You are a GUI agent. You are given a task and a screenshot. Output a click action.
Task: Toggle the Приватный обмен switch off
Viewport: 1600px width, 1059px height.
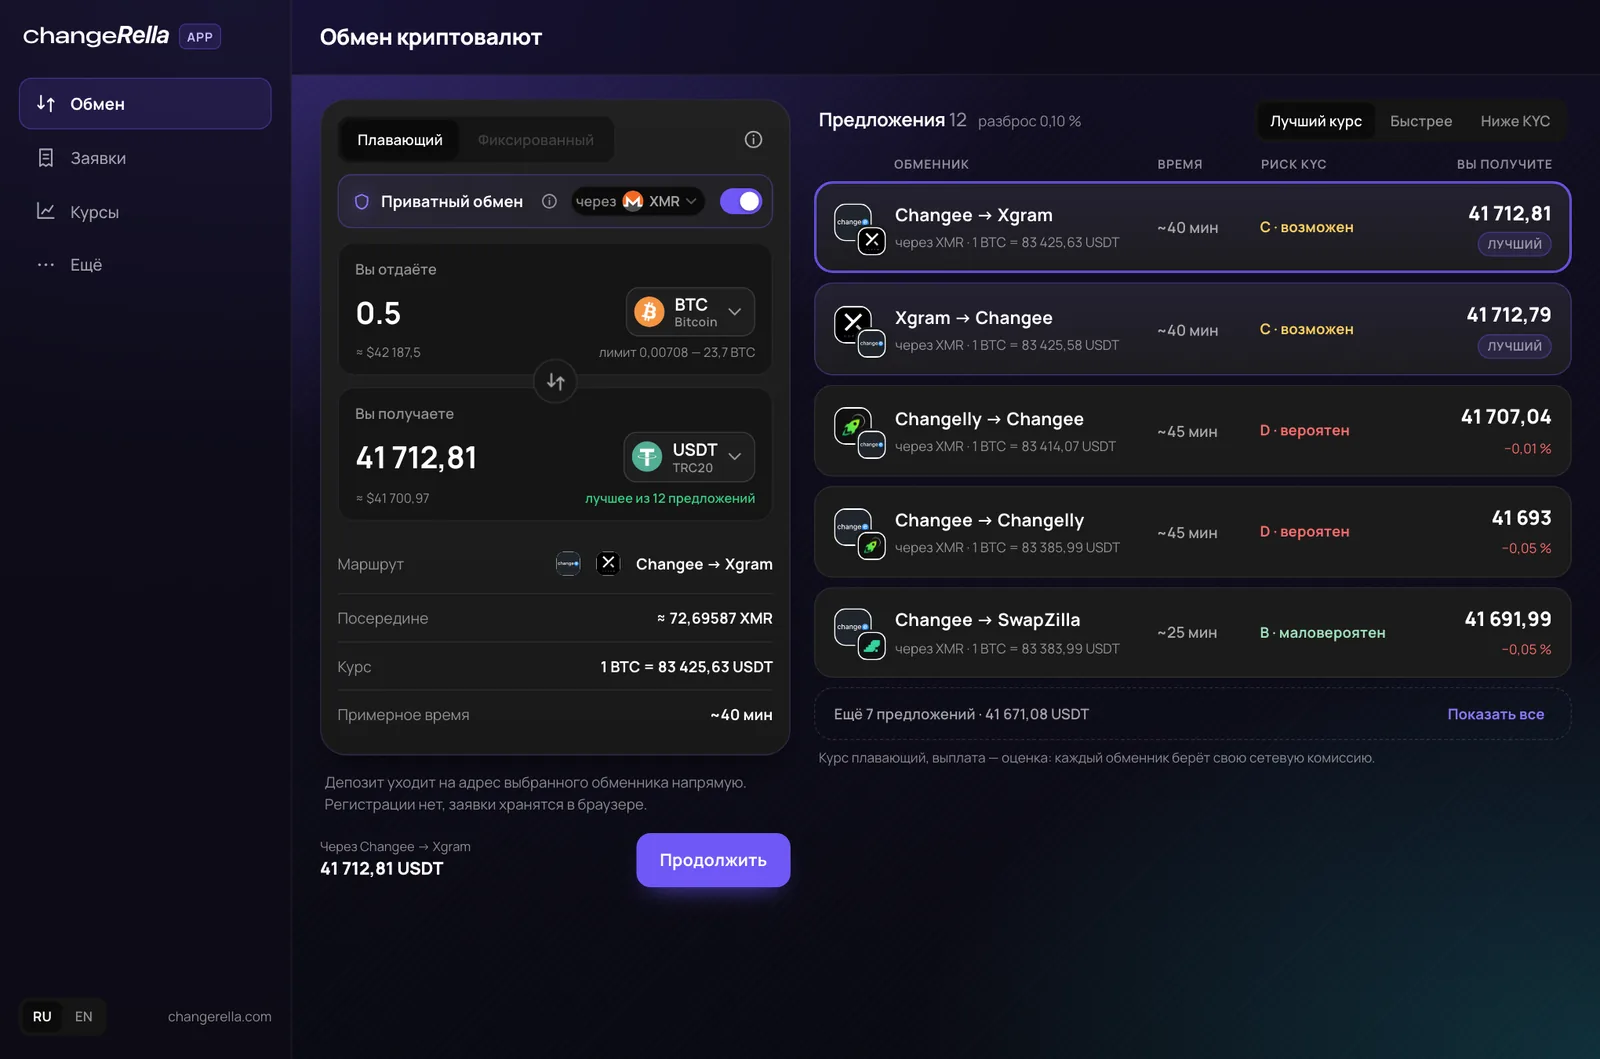[741, 201]
